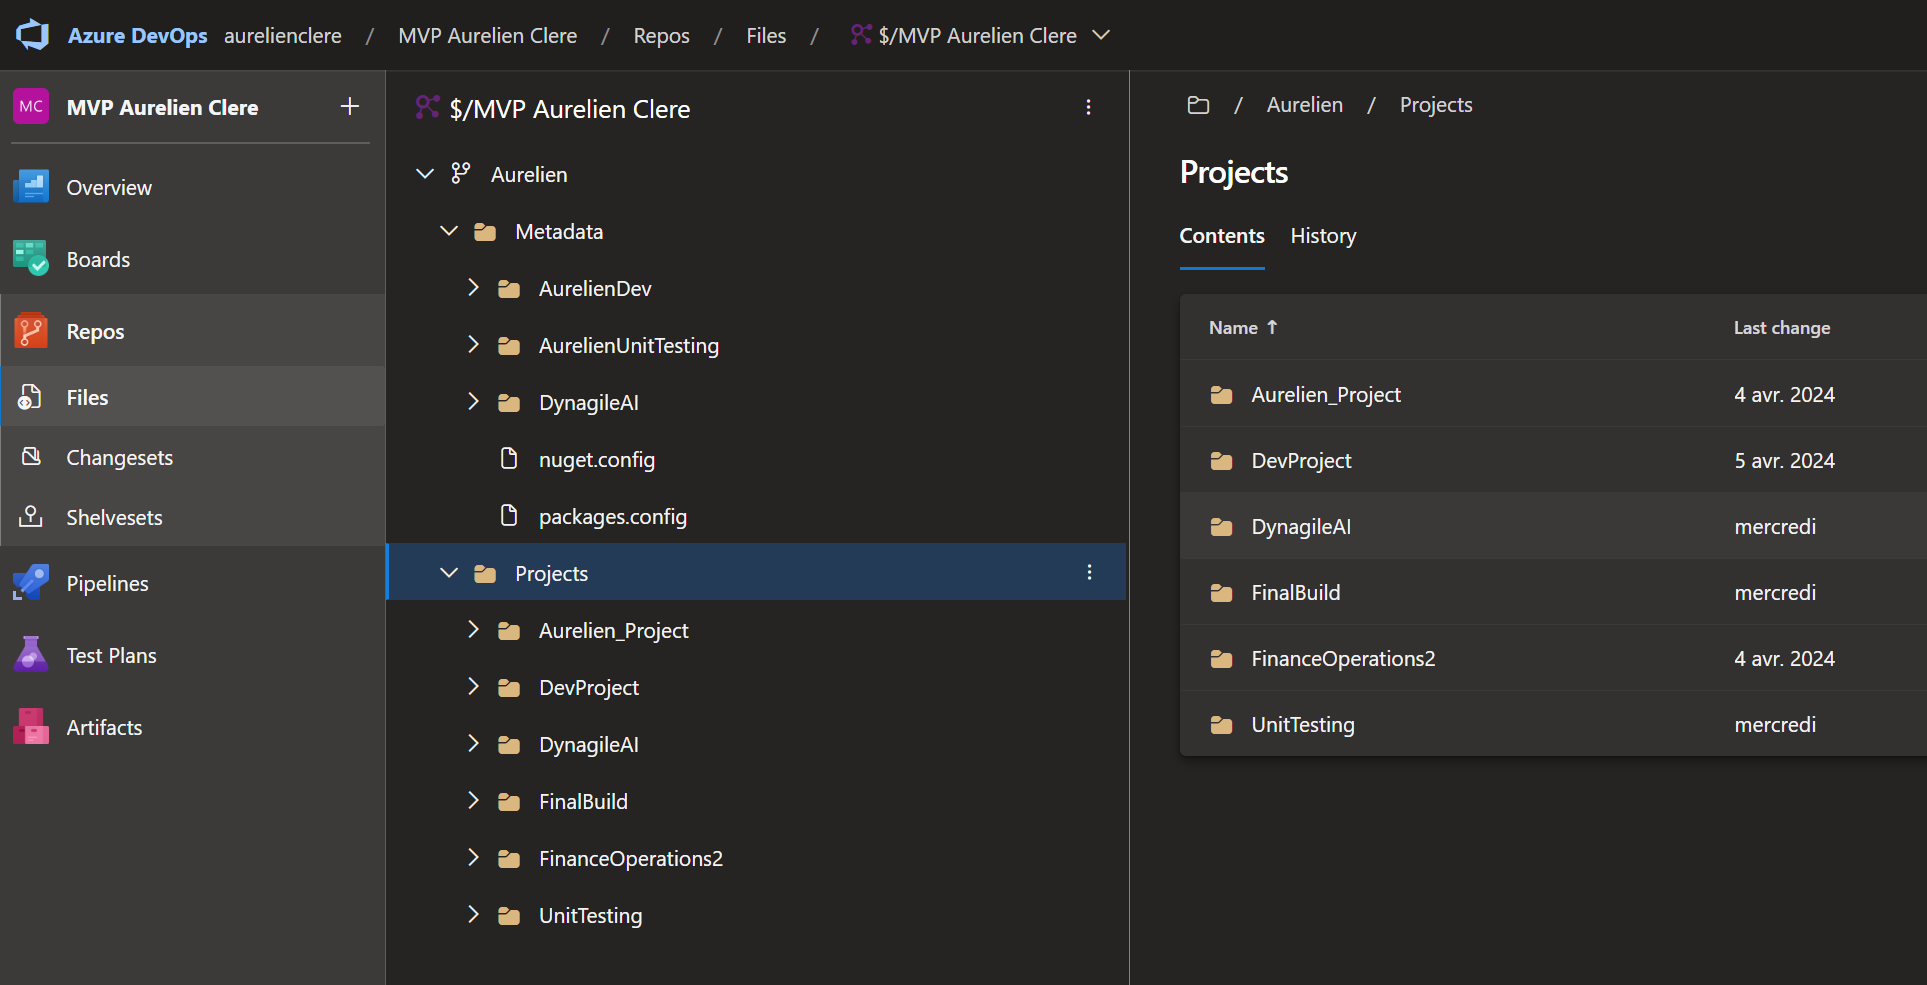Click Aurelien in the path breadcrumb
Viewport: 1927px width, 985px height.
tap(1305, 105)
